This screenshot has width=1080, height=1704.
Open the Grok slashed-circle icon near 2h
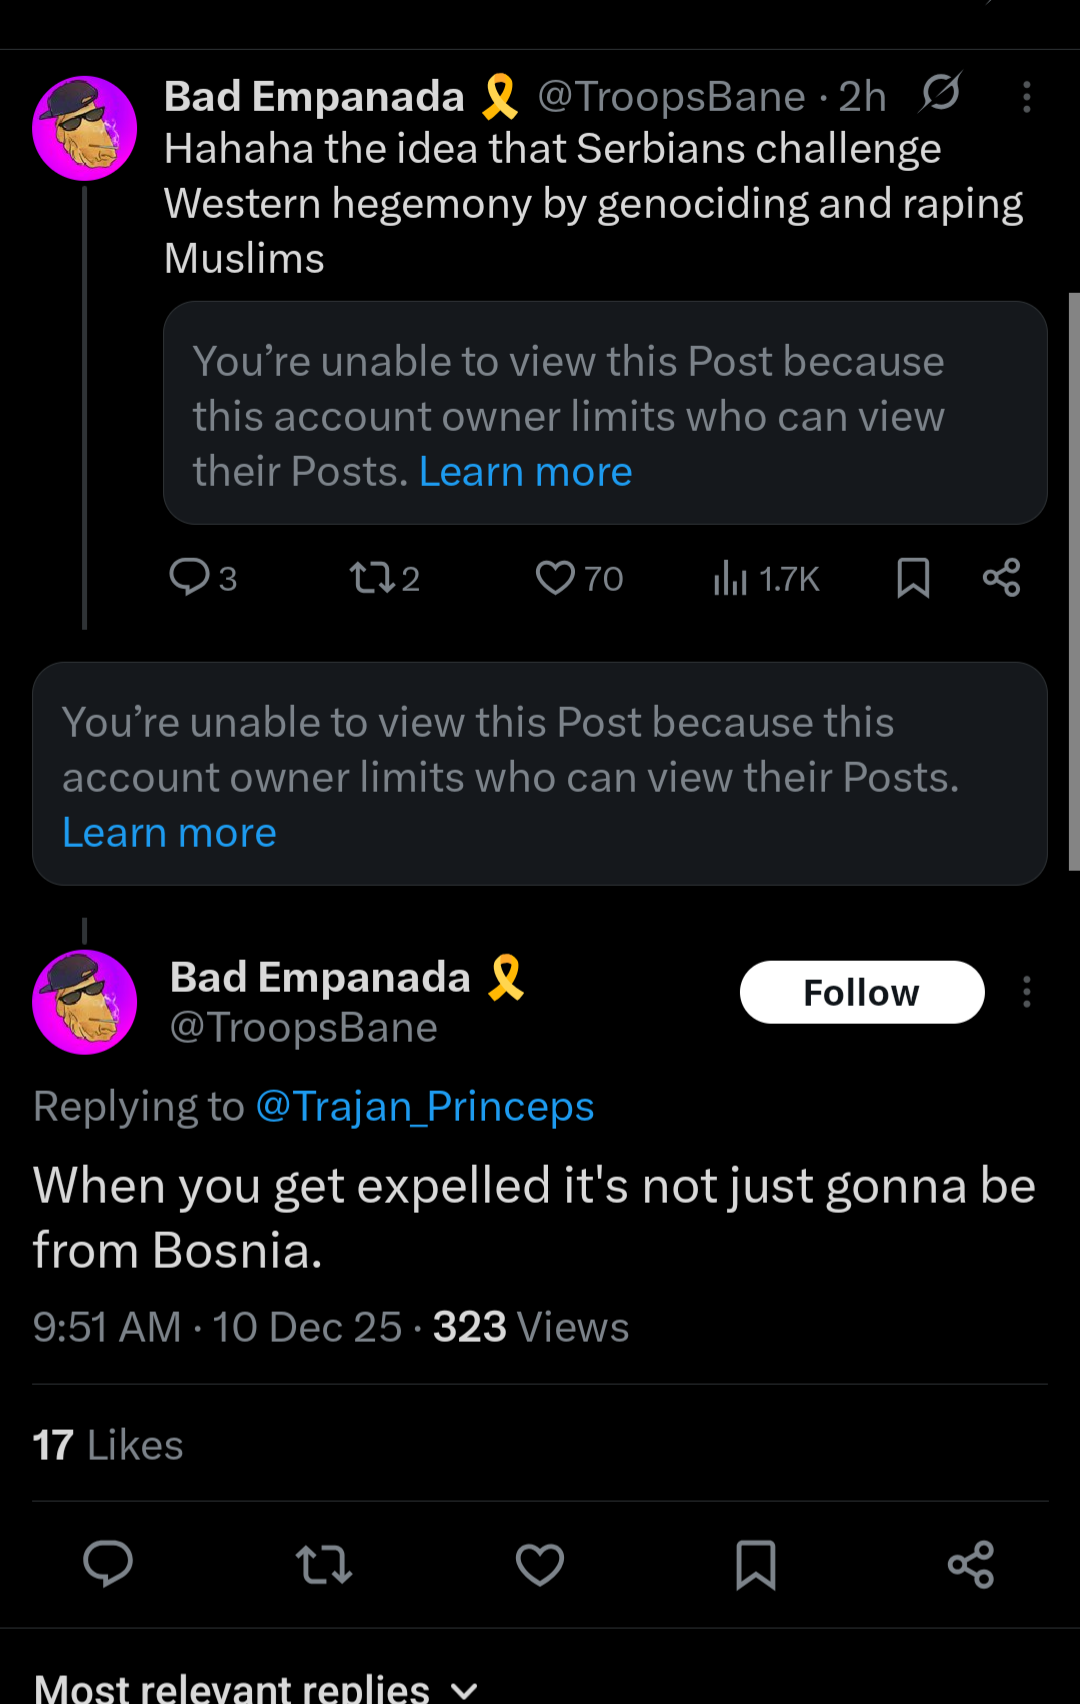(x=940, y=94)
